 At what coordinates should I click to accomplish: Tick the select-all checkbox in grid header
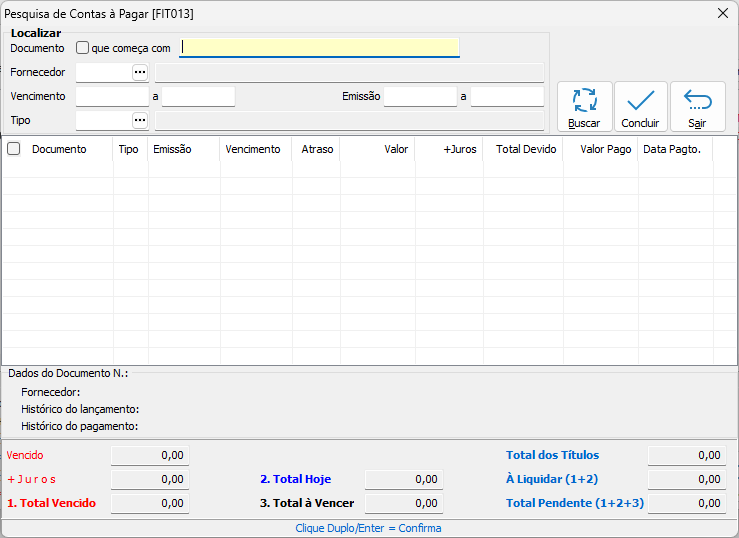click(x=14, y=149)
